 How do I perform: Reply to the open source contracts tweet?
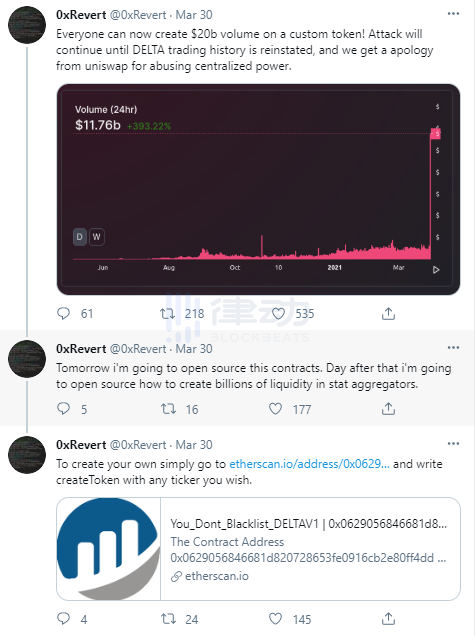pyautogui.click(x=64, y=409)
